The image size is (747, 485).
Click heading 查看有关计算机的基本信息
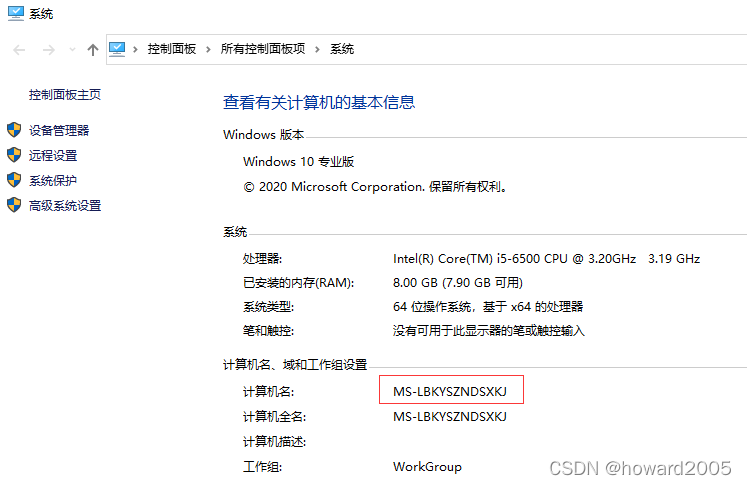[319, 102]
